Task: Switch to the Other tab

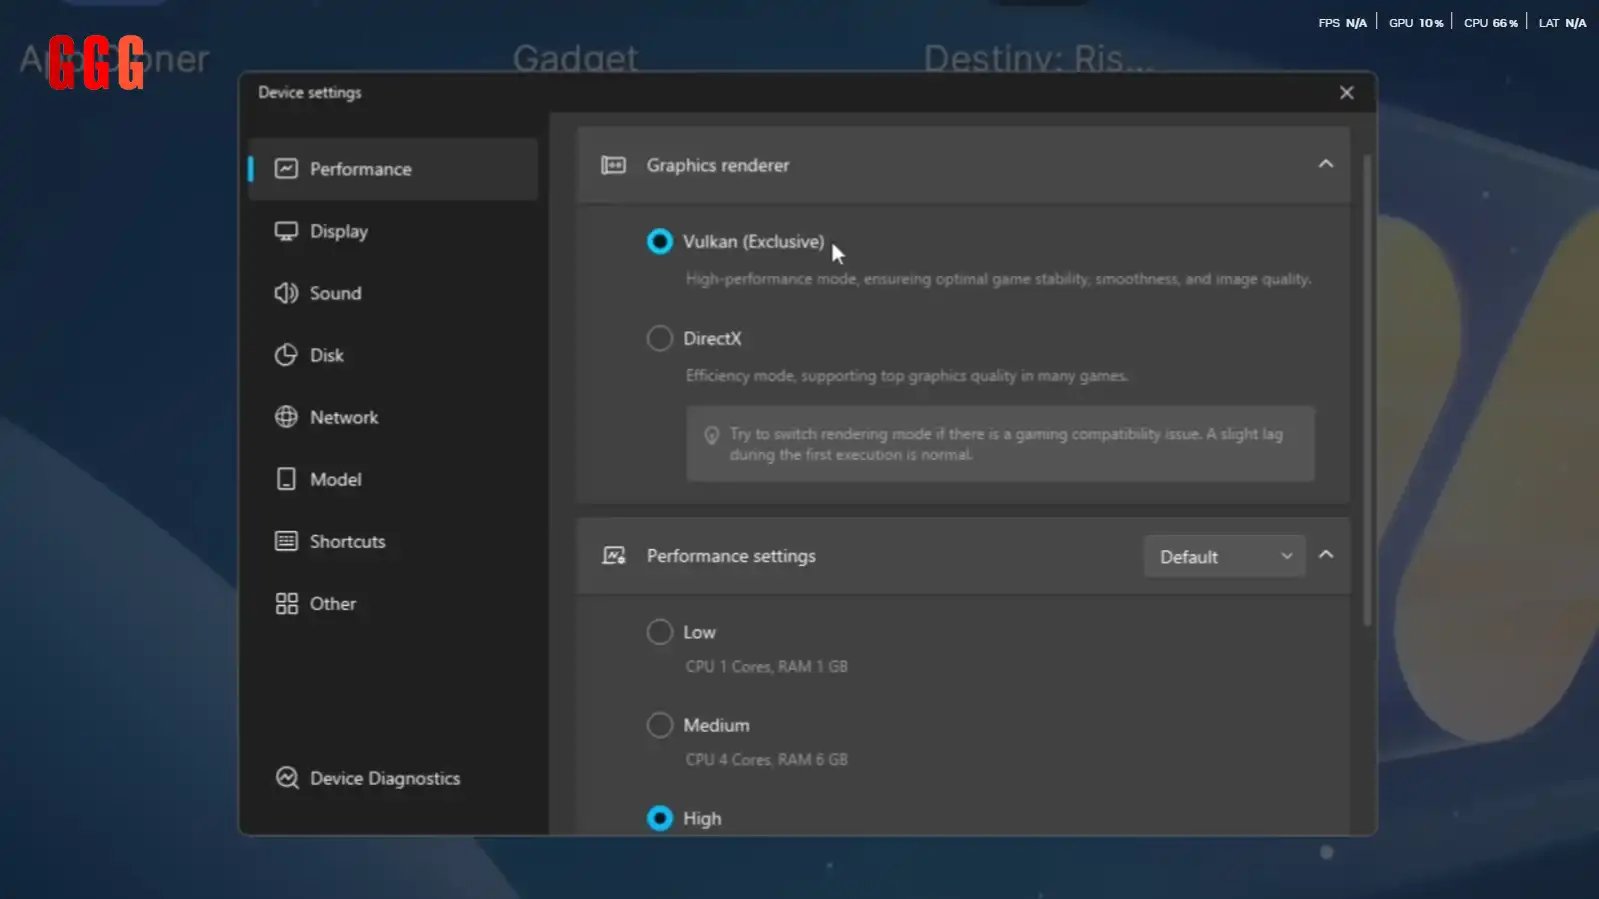Action: pos(393,603)
